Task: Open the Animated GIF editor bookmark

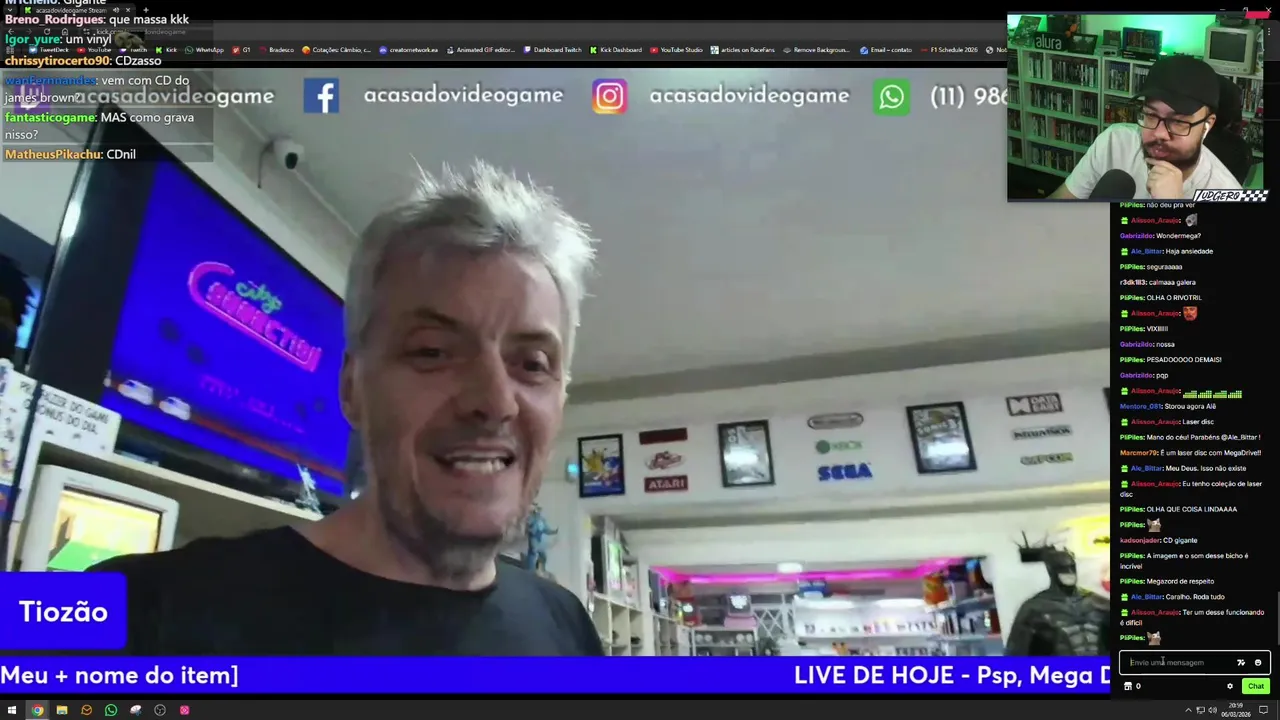Action: coord(480,50)
